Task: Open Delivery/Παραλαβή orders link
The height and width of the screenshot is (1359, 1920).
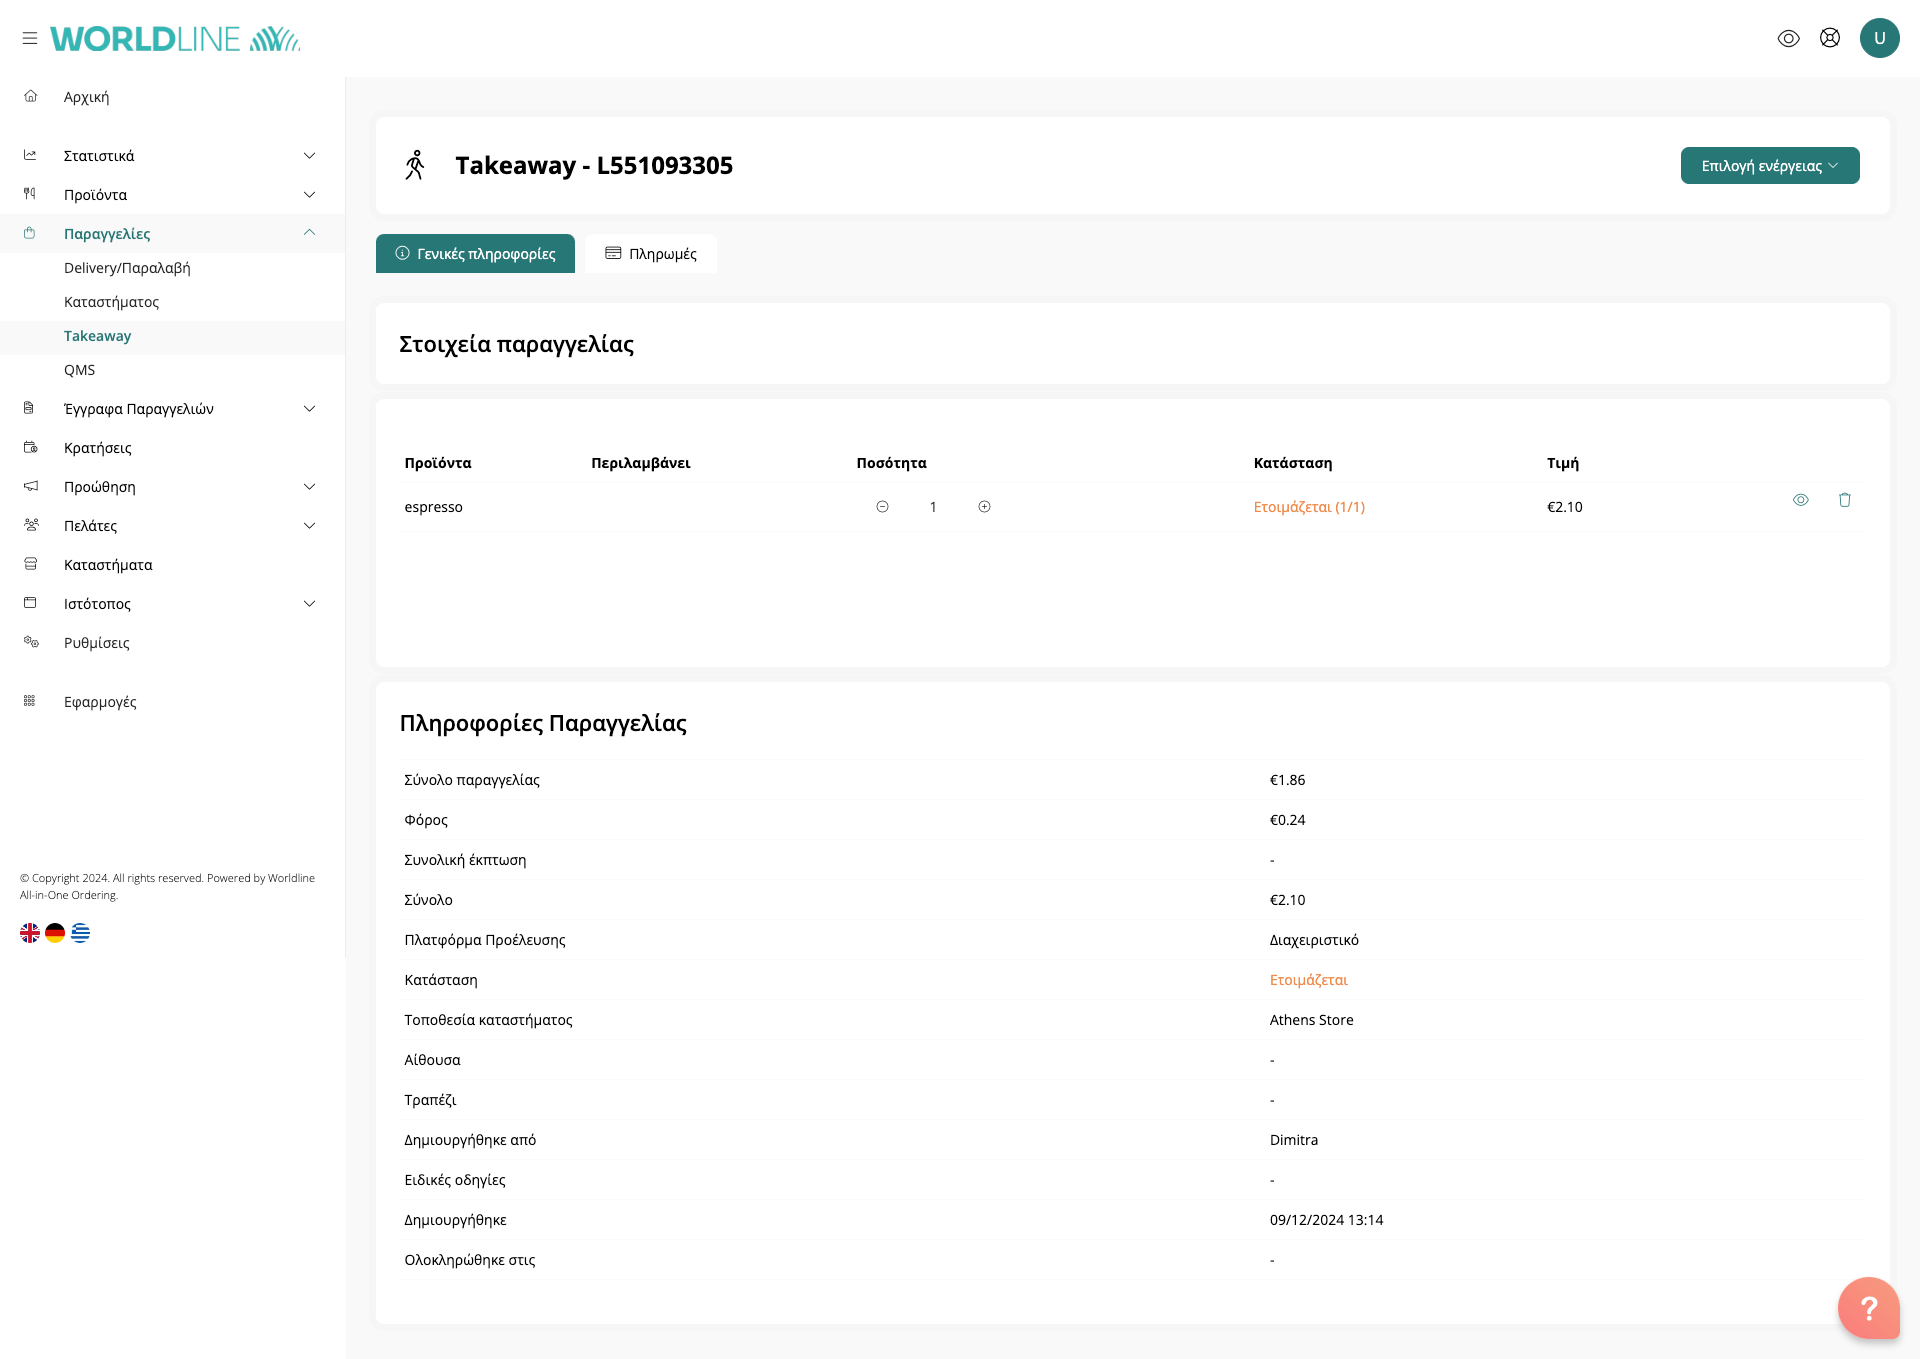Action: [127, 268]
